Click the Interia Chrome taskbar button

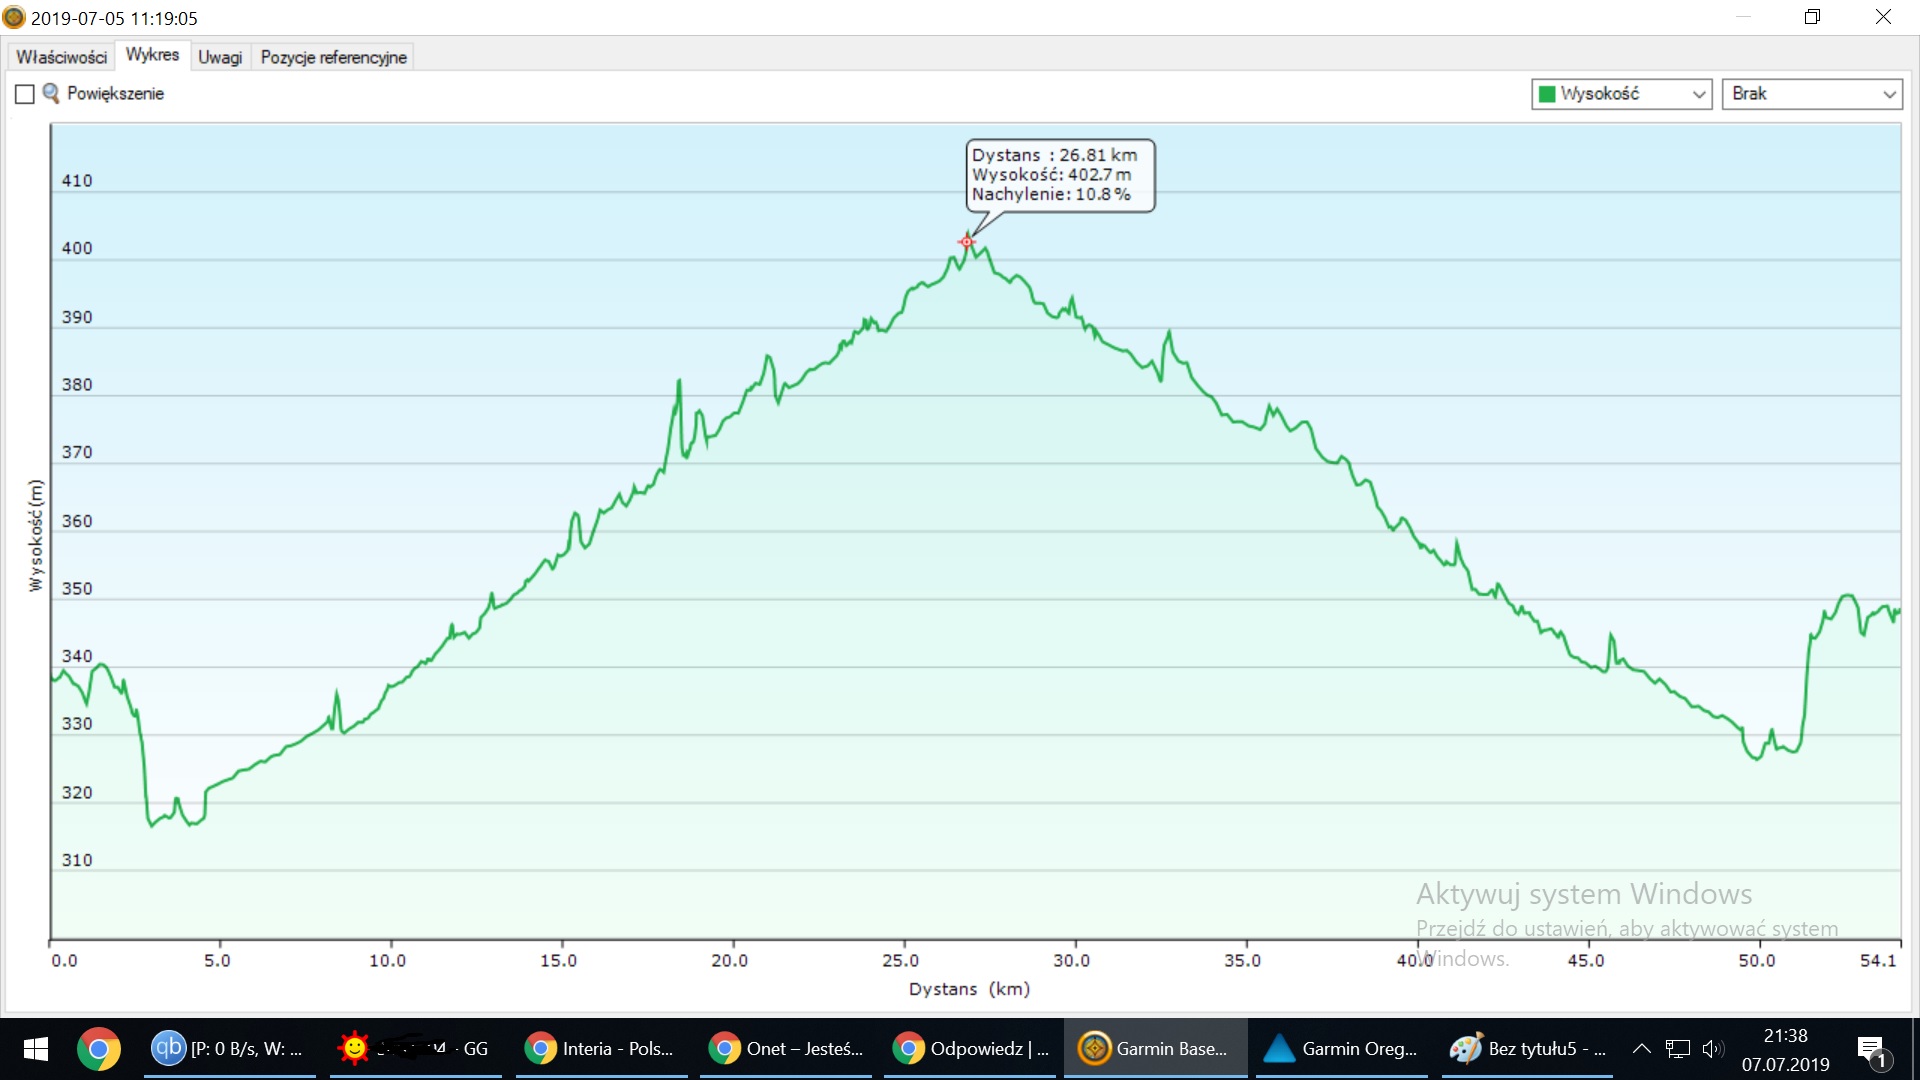tap(600, 1048)
